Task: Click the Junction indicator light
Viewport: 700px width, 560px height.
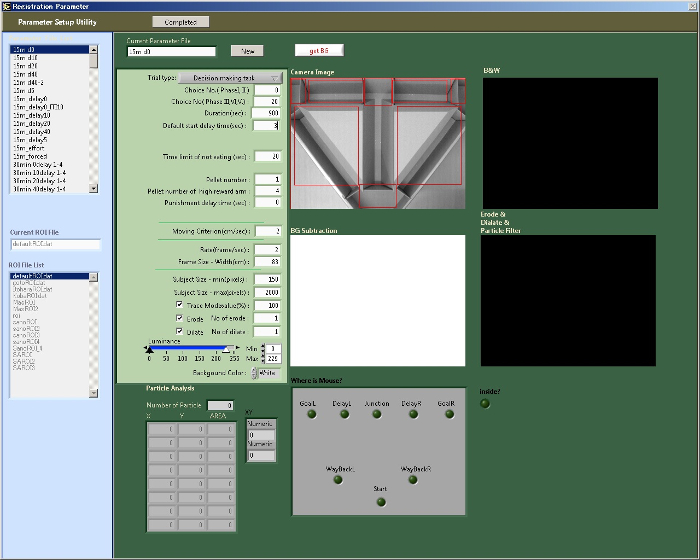Action: point(377,413)
